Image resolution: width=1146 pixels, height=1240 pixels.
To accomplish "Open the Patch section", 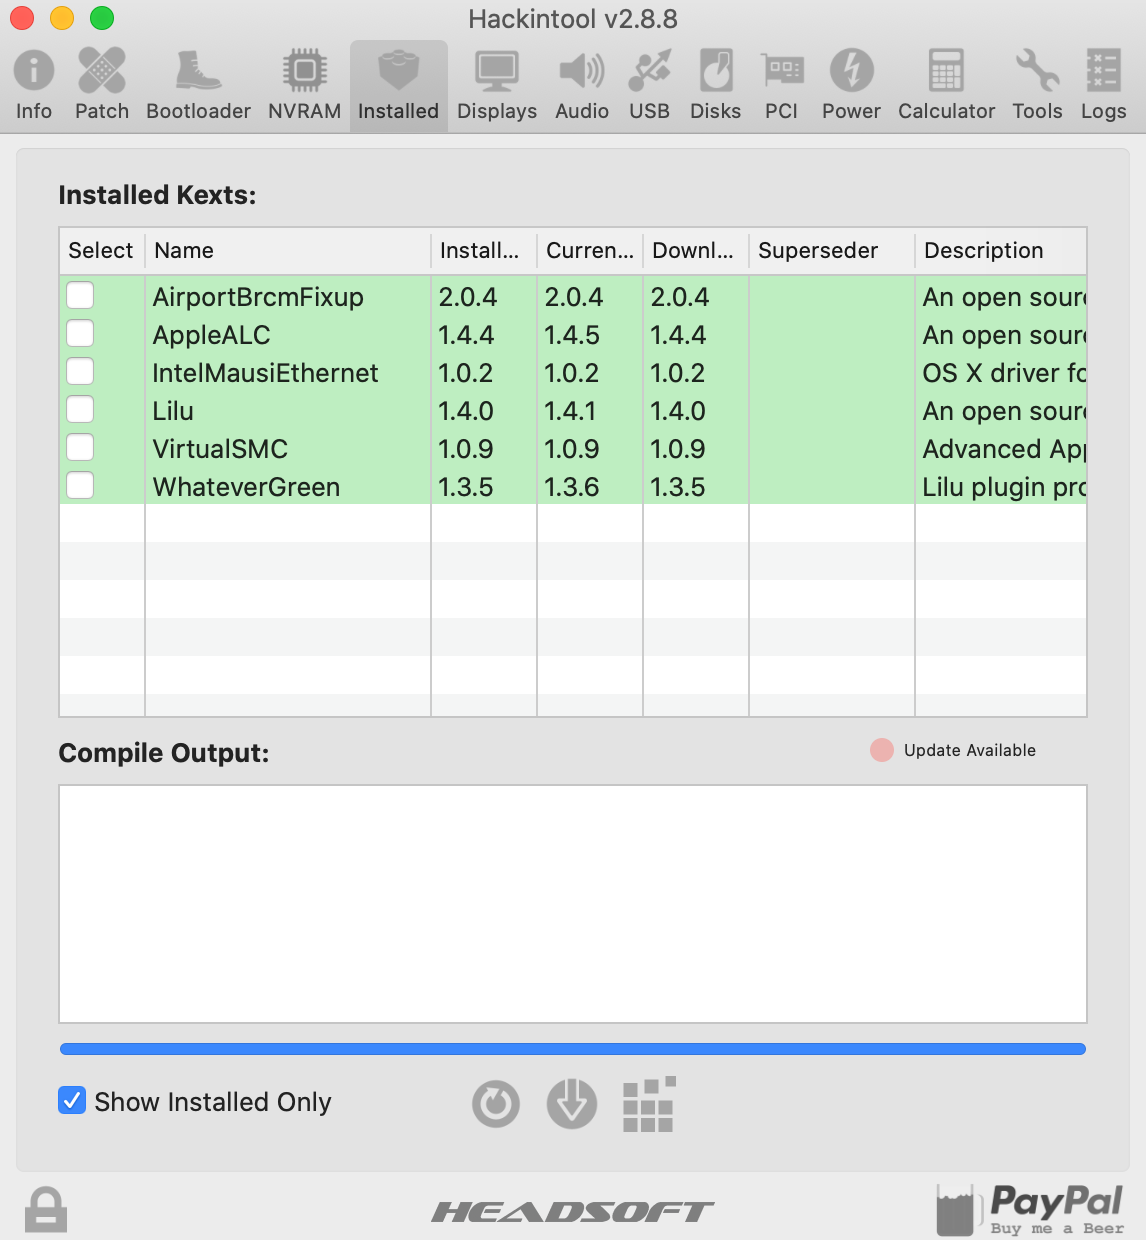I will coord(102,85).
